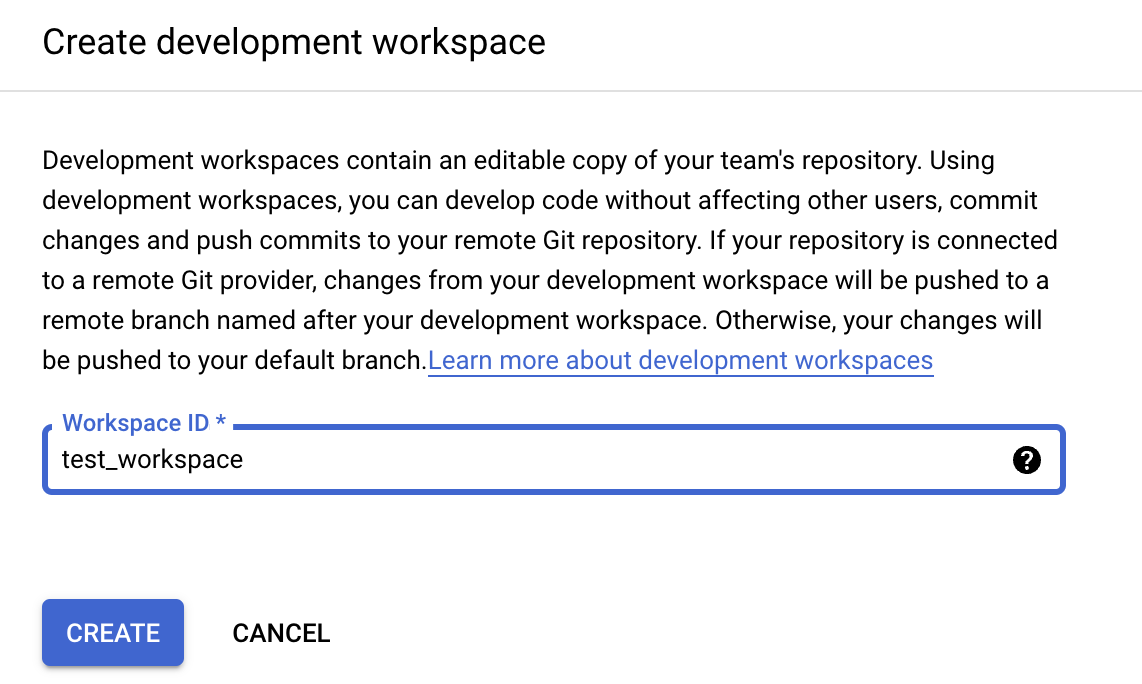Click inside the Workspace ID text field
This screenshot has height=684, width=1142.
500,460
